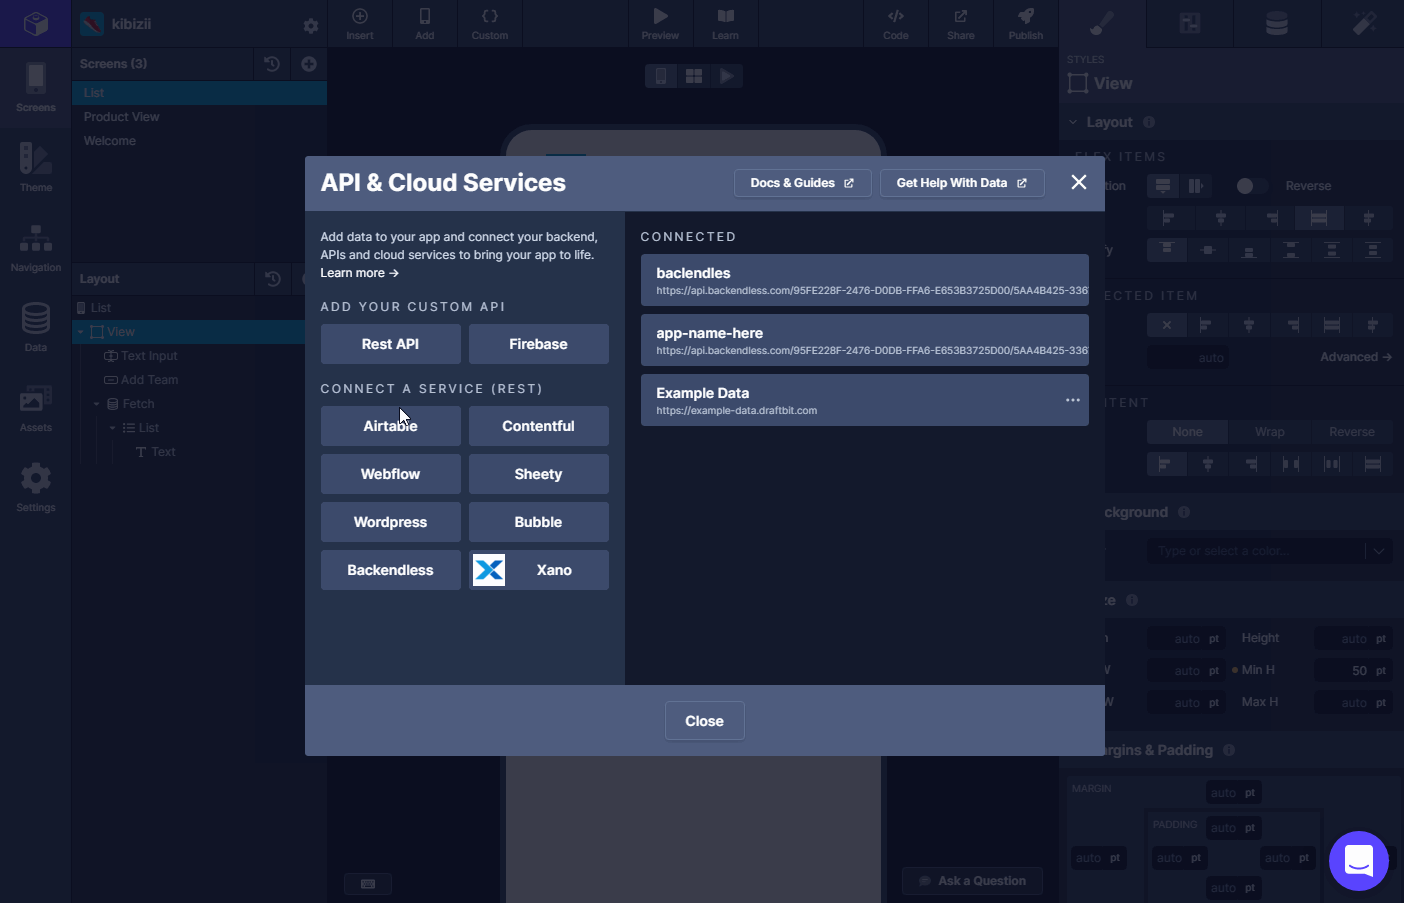Image resolution: width=1404 pixels, height=903 pixels.
Task: Open Example Data three-dot options menu
Action: [x=1073, y=400]
